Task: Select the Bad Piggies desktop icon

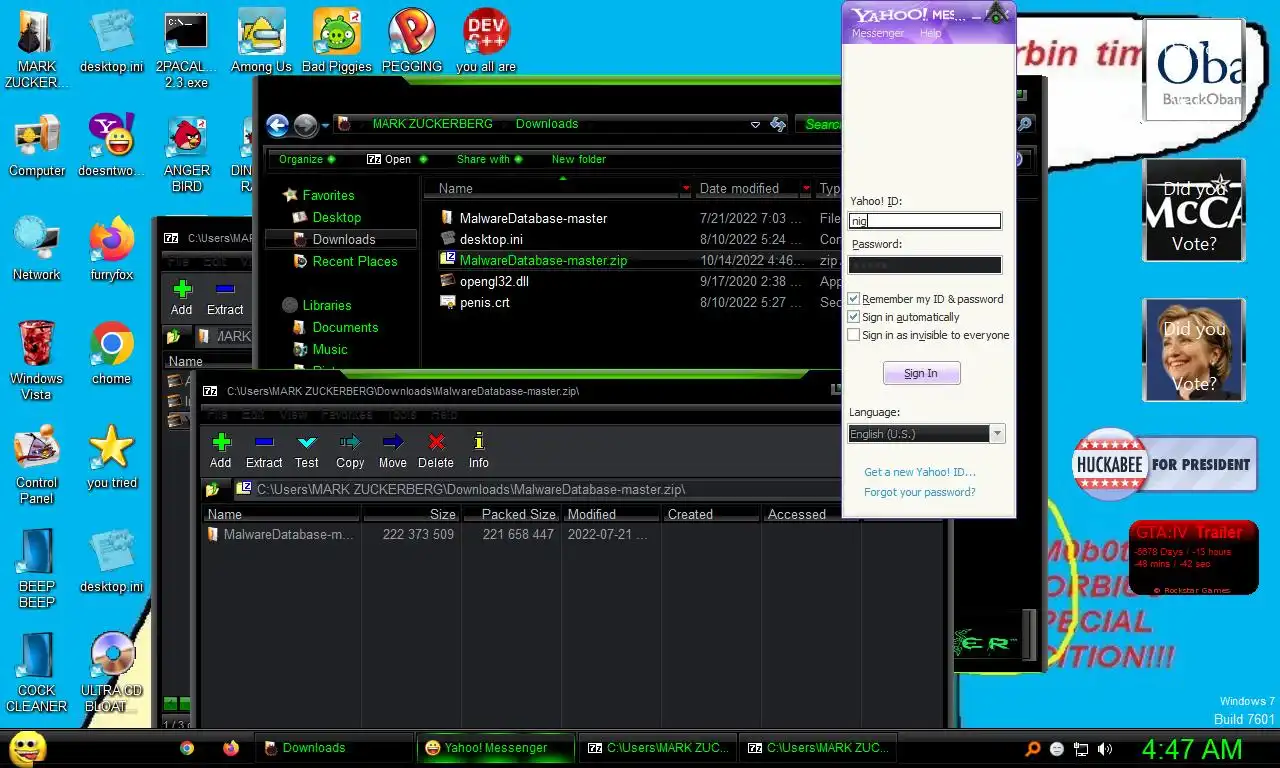Action: [x=337, y=40]
